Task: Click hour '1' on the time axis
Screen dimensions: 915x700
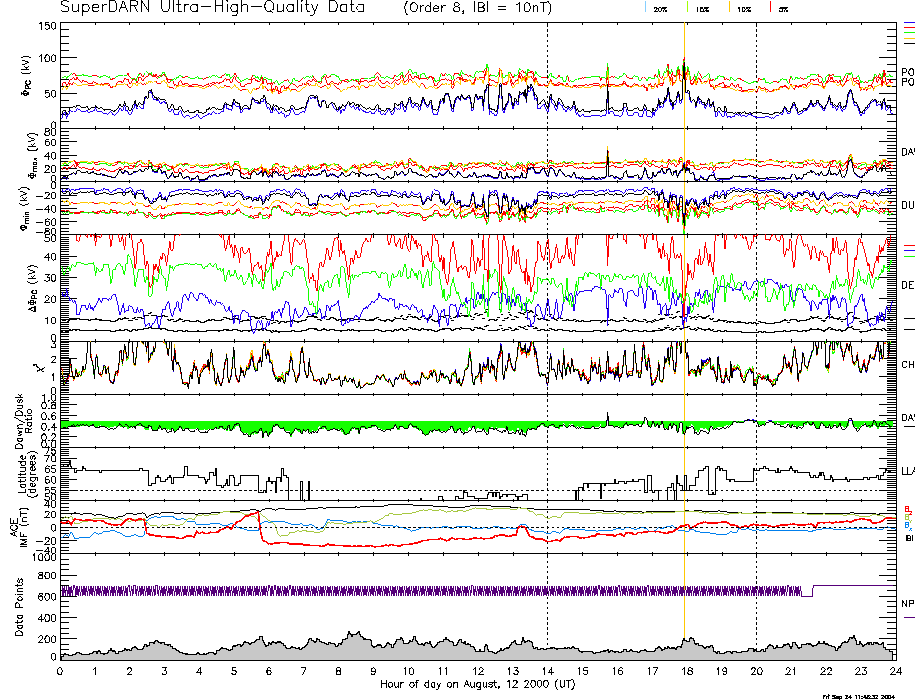Action: (x=95, y=671)
